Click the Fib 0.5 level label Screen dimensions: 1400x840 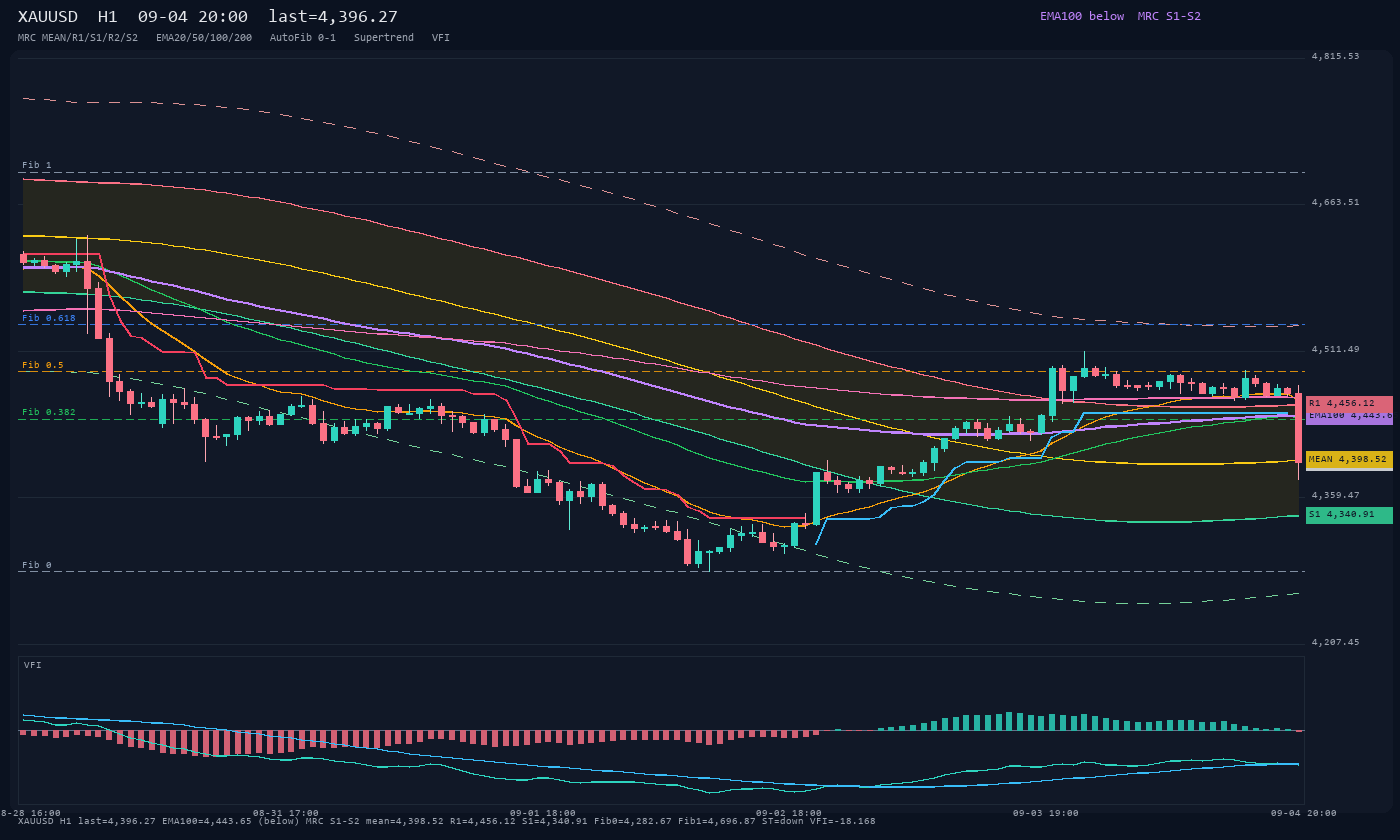43,365
